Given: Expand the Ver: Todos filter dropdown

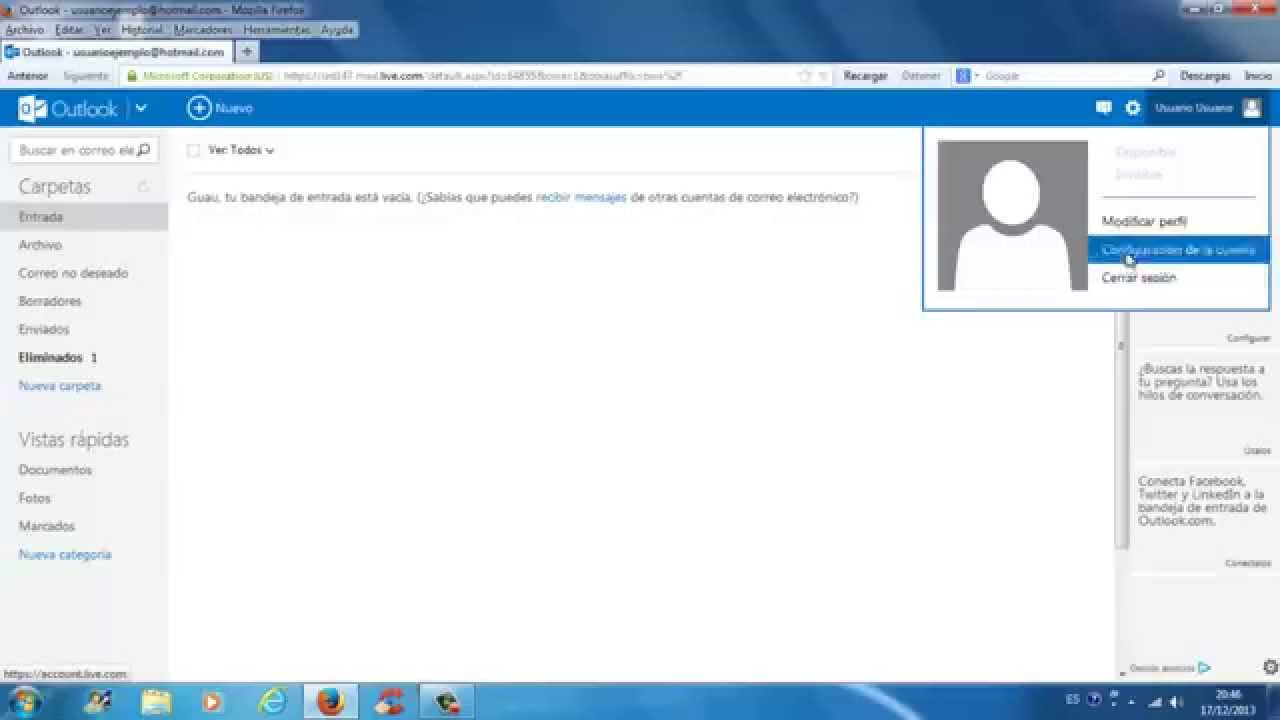Looking at the screenshot, I should [241, 150].
